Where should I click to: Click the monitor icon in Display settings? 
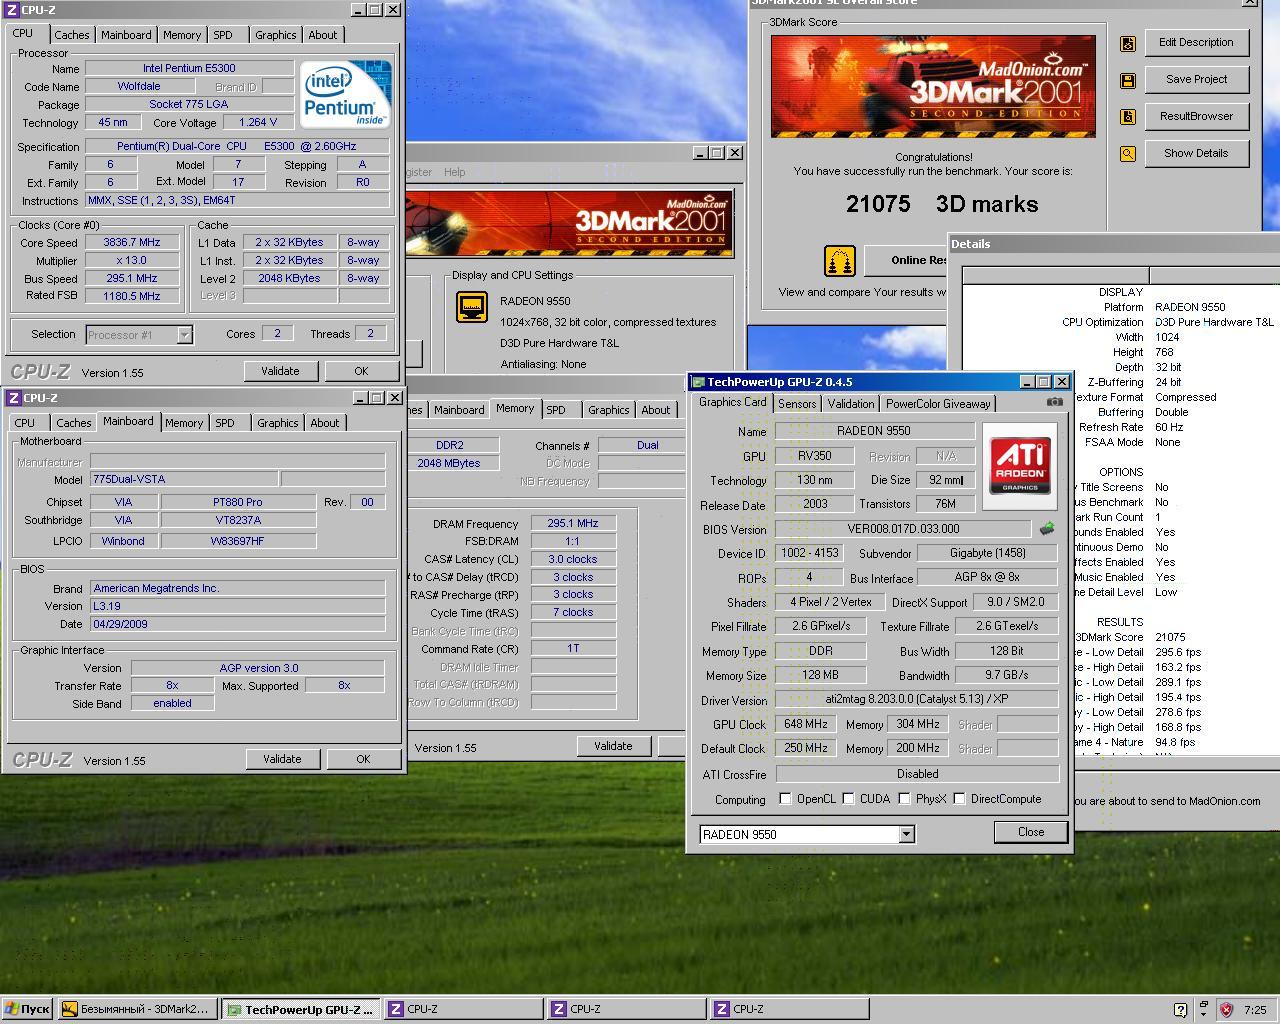click(472, 307)
